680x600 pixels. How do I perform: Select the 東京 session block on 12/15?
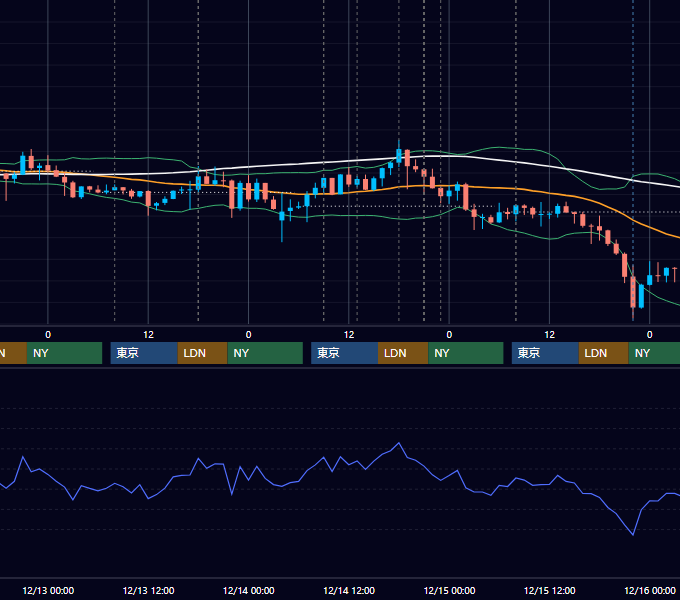tap(545, 353)
